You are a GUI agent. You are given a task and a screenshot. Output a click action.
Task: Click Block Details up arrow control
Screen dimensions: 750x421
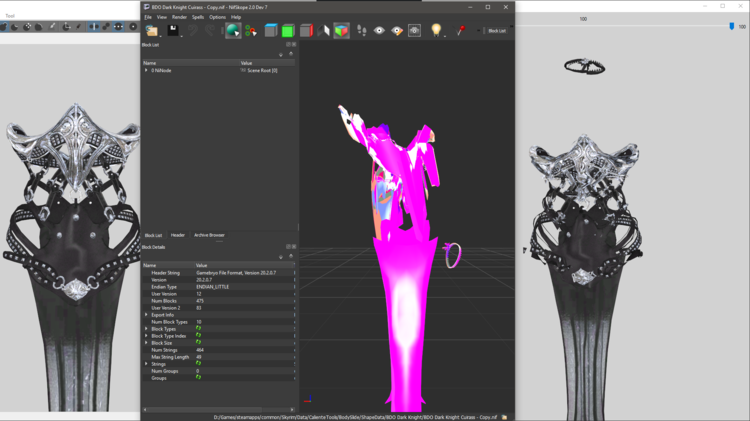click(291, 256)
